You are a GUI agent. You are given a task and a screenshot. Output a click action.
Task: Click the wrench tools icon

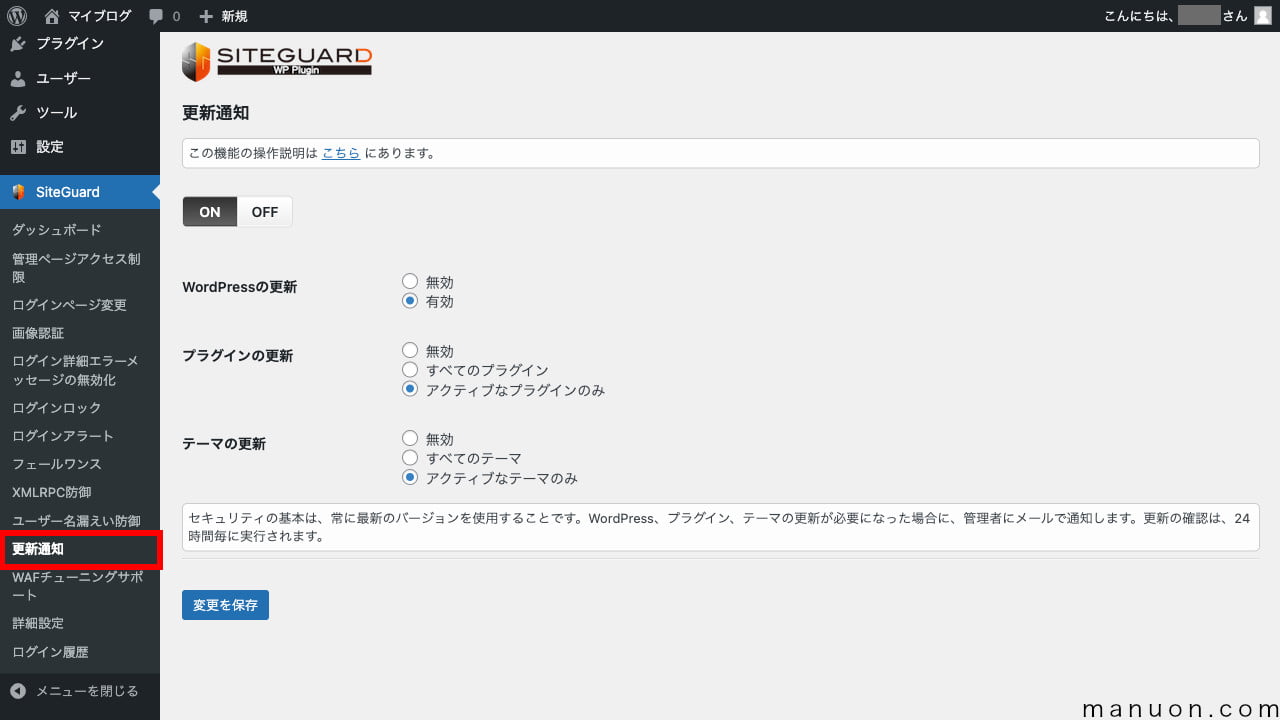click(x=18, y=112)
